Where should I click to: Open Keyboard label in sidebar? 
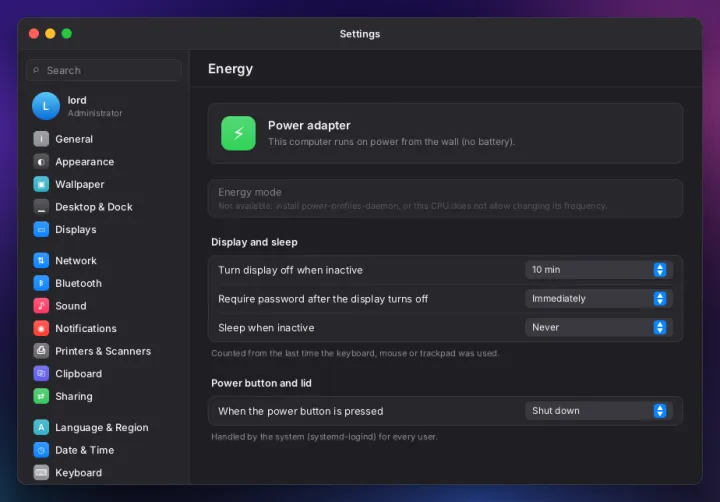click(x=79, y=473)
